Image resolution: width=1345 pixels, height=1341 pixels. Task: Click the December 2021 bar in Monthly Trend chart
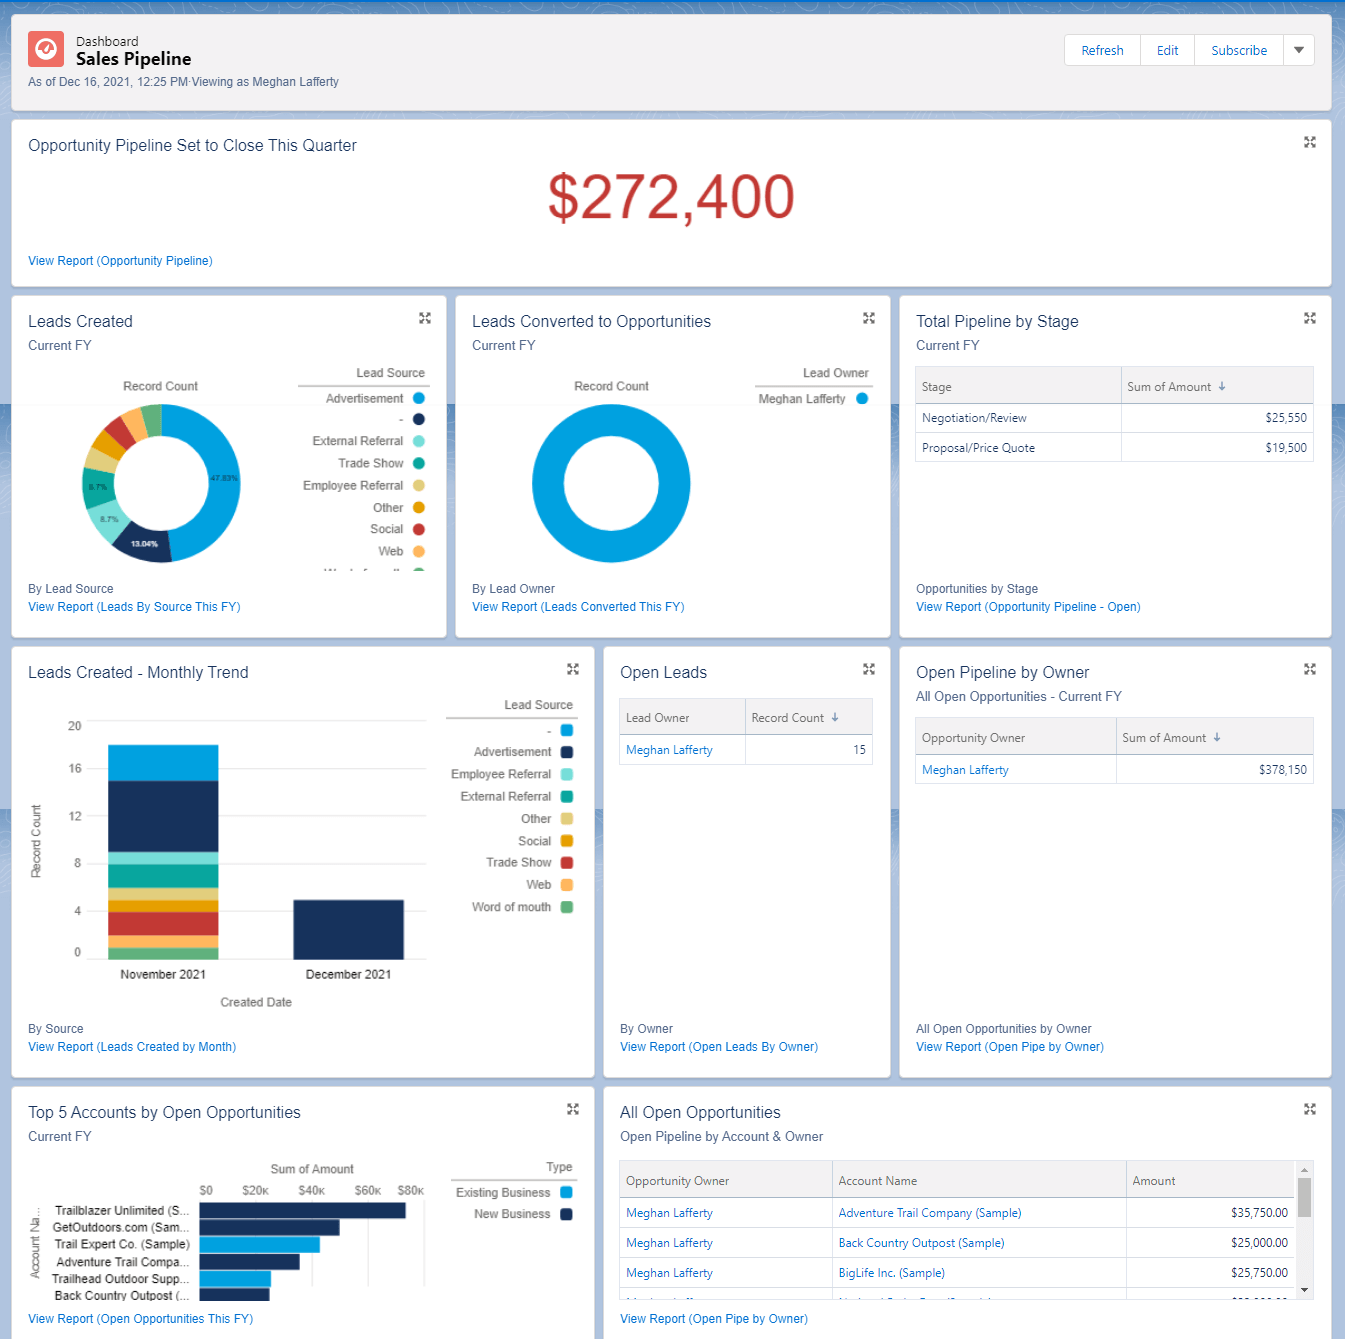point(348,930)
